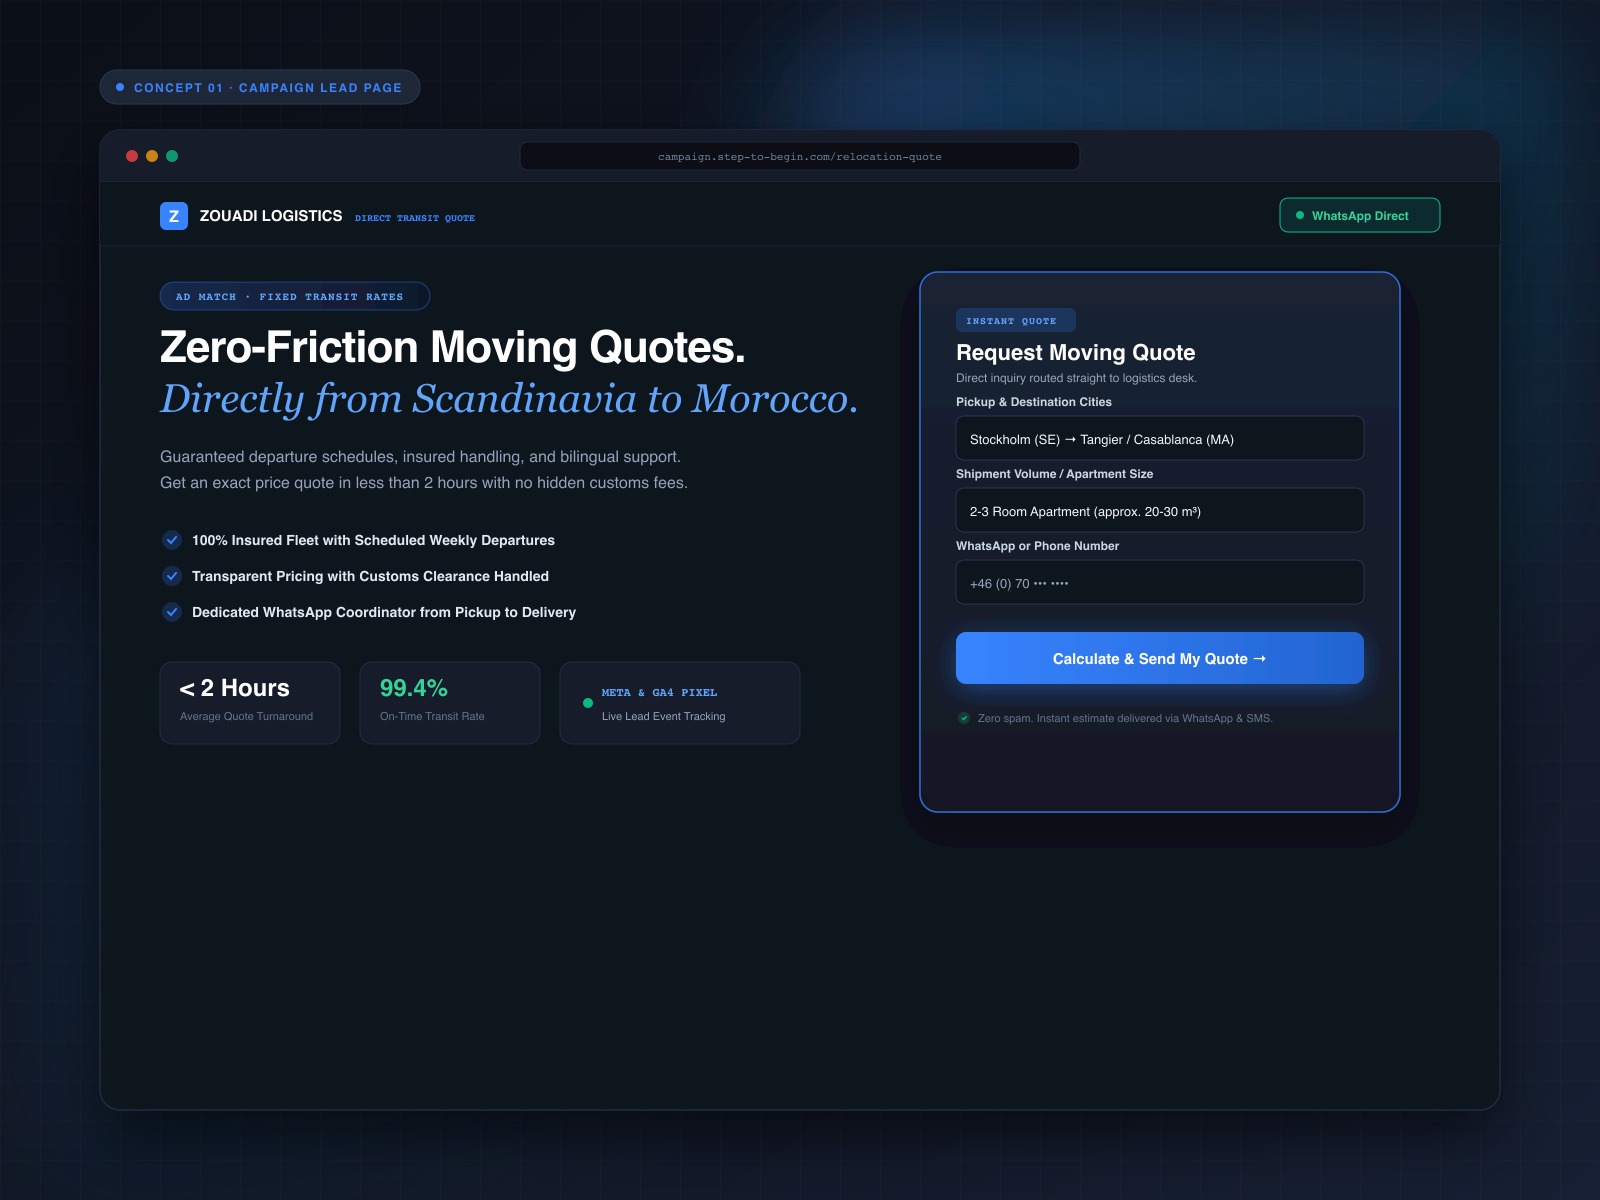The height and width of the screenshot is (1200, 1600).
Task: Open the Pickup & Destination Cities field
Action: coord(1160,438)
